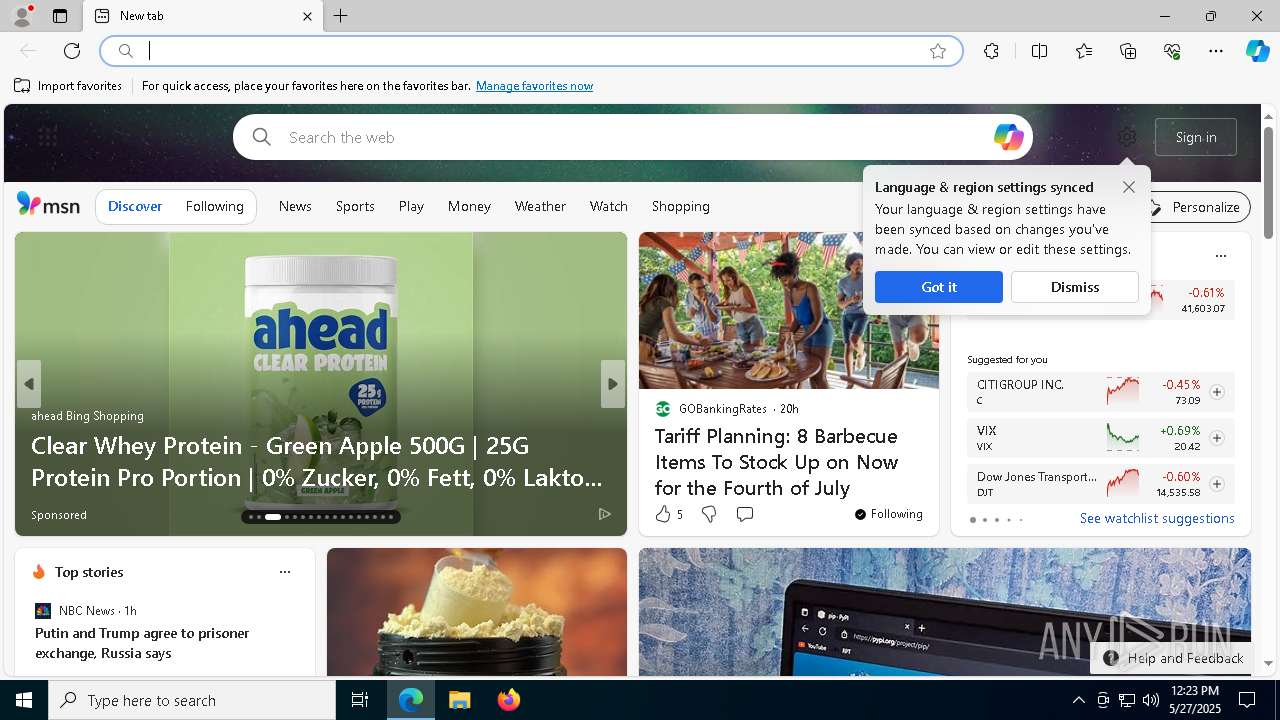1280x720 pixels.
Task: Click the browser address bar
Action: tap(530, 51)
